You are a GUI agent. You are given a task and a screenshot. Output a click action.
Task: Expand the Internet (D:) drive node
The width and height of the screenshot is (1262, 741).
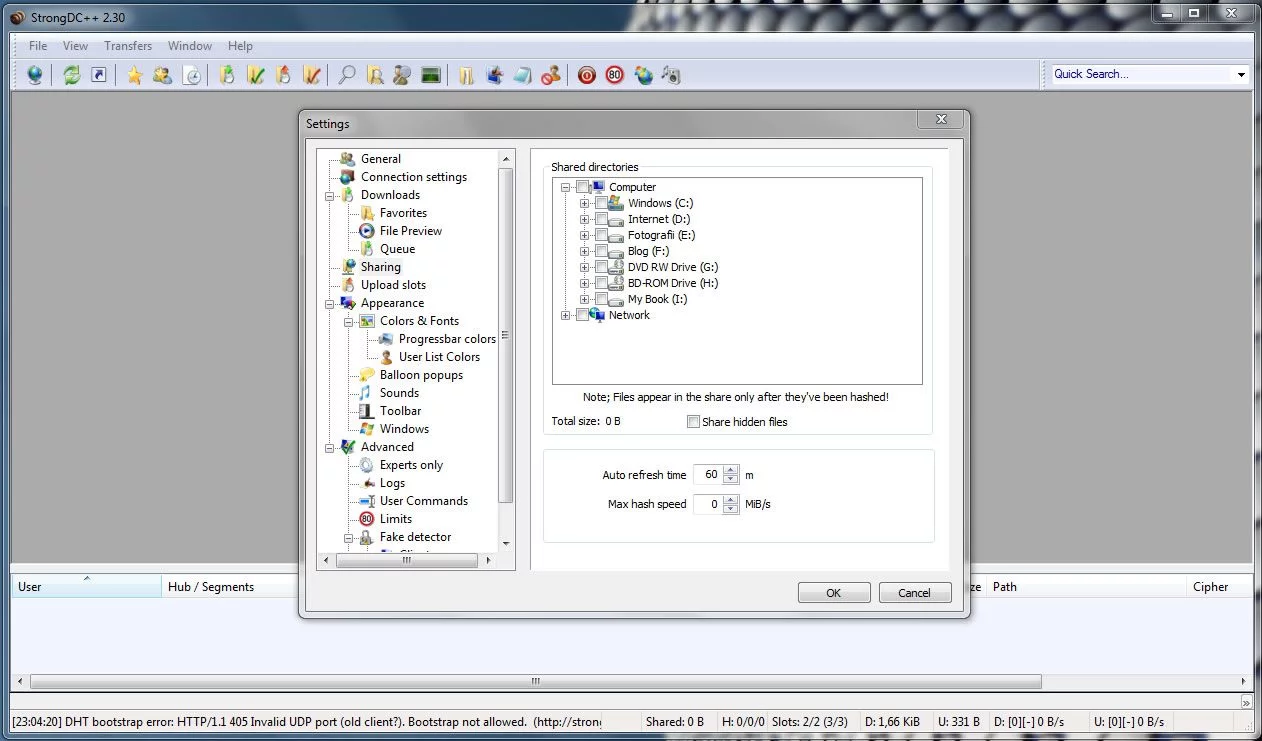pos(585,219)
